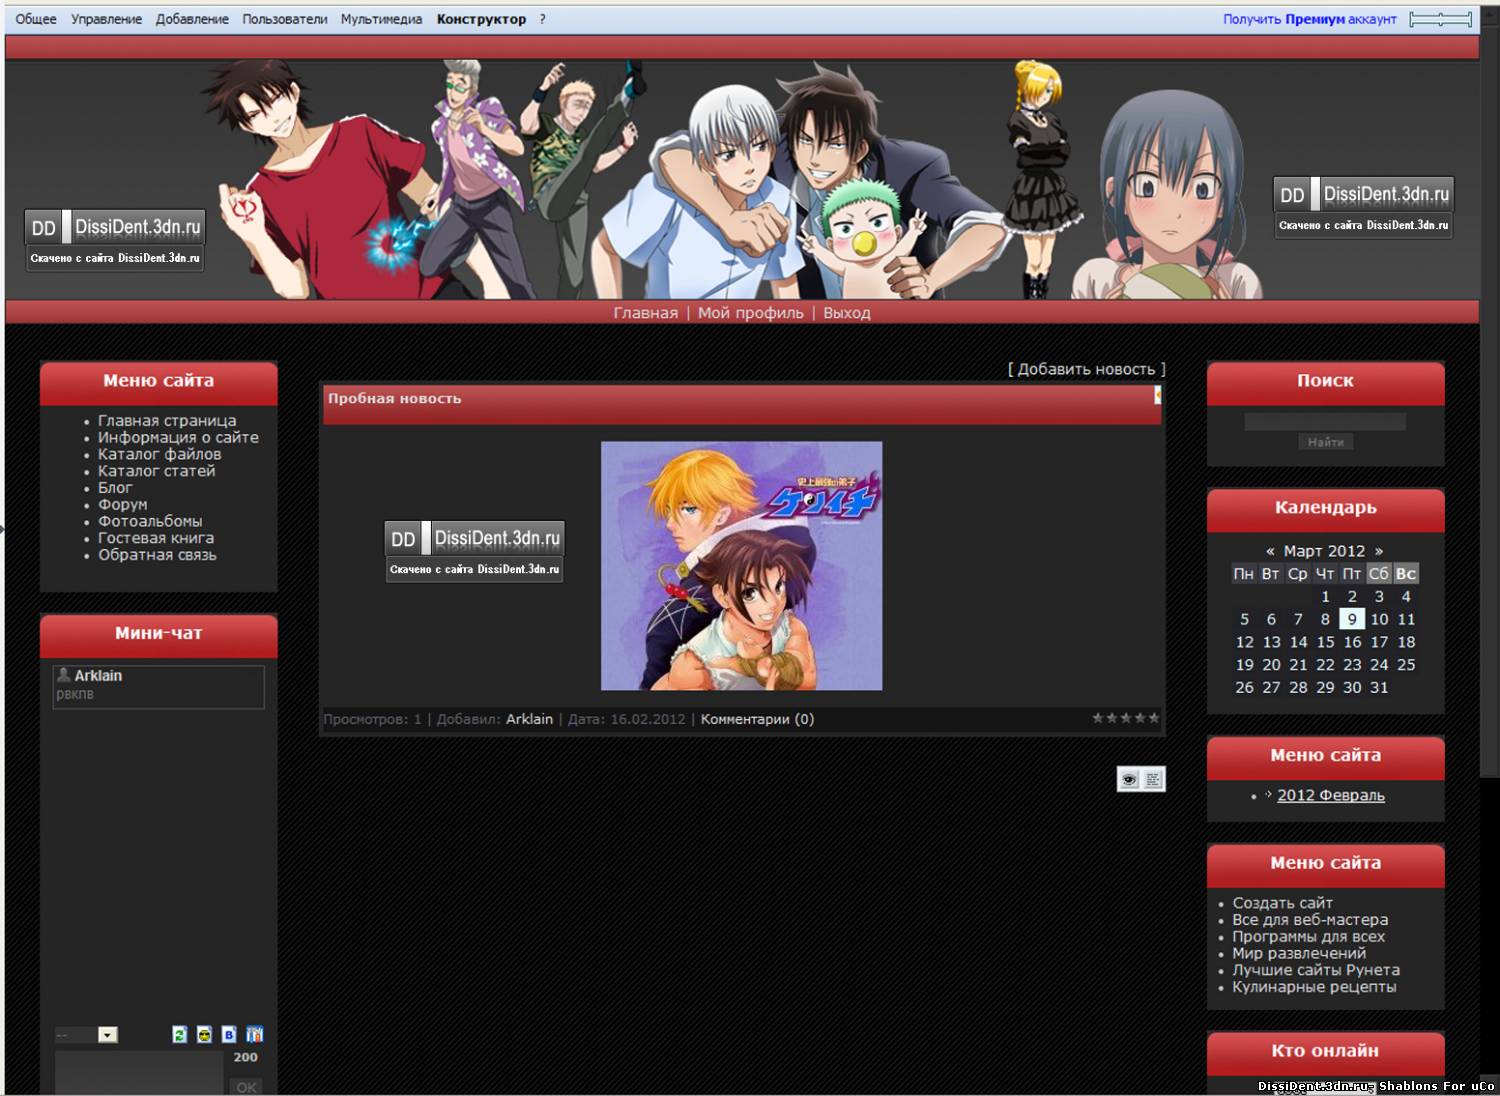Open Обратная связь menu item
1500x1096 pixels.
point(157,555)
